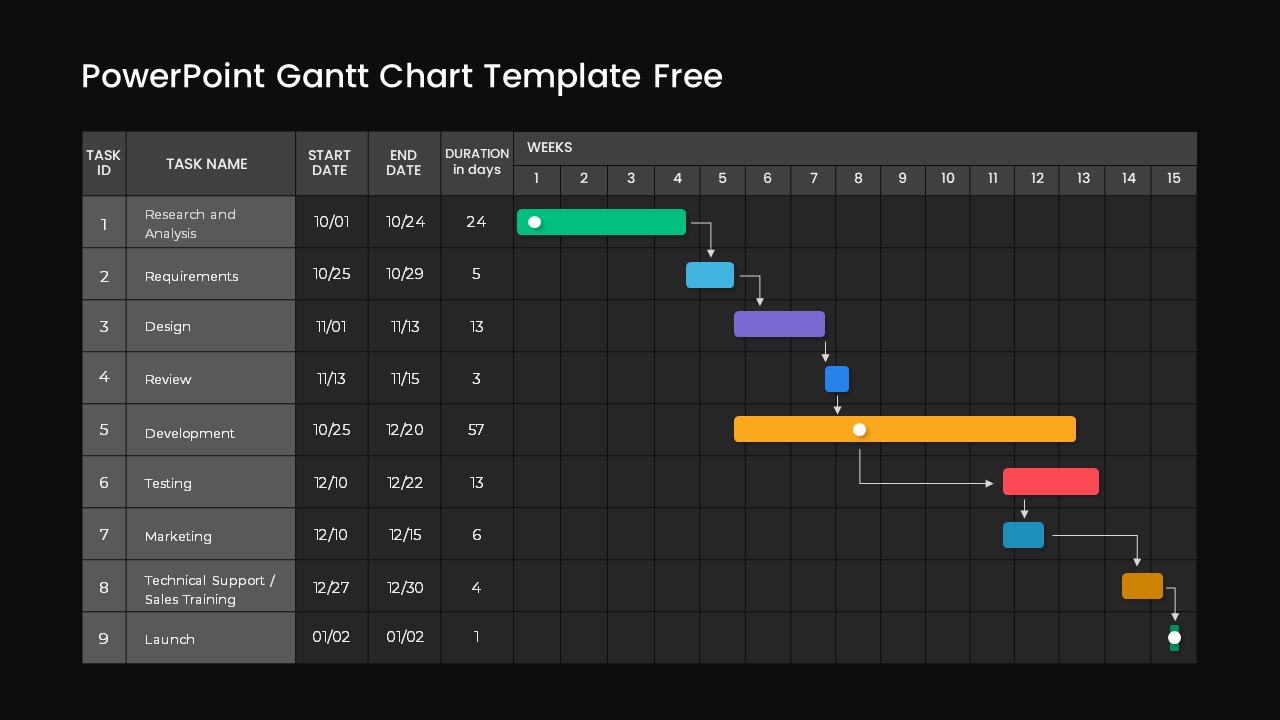Click the progress dot on the Development bar
Screen dimensions: 1280x720
point(859,429)
